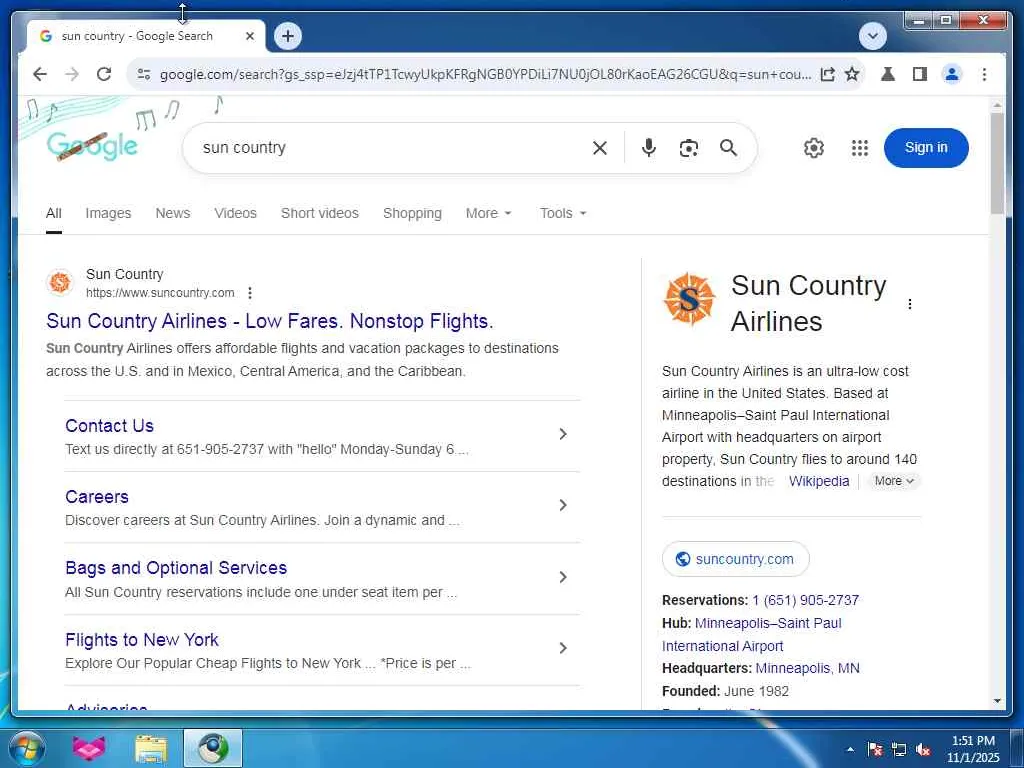Expand description with the More button
This screenshot has height=768, width=1024.
(893, 481)
